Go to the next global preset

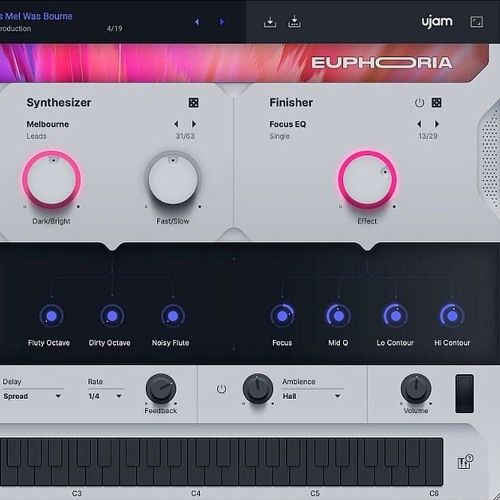click(x=222, y=22)
